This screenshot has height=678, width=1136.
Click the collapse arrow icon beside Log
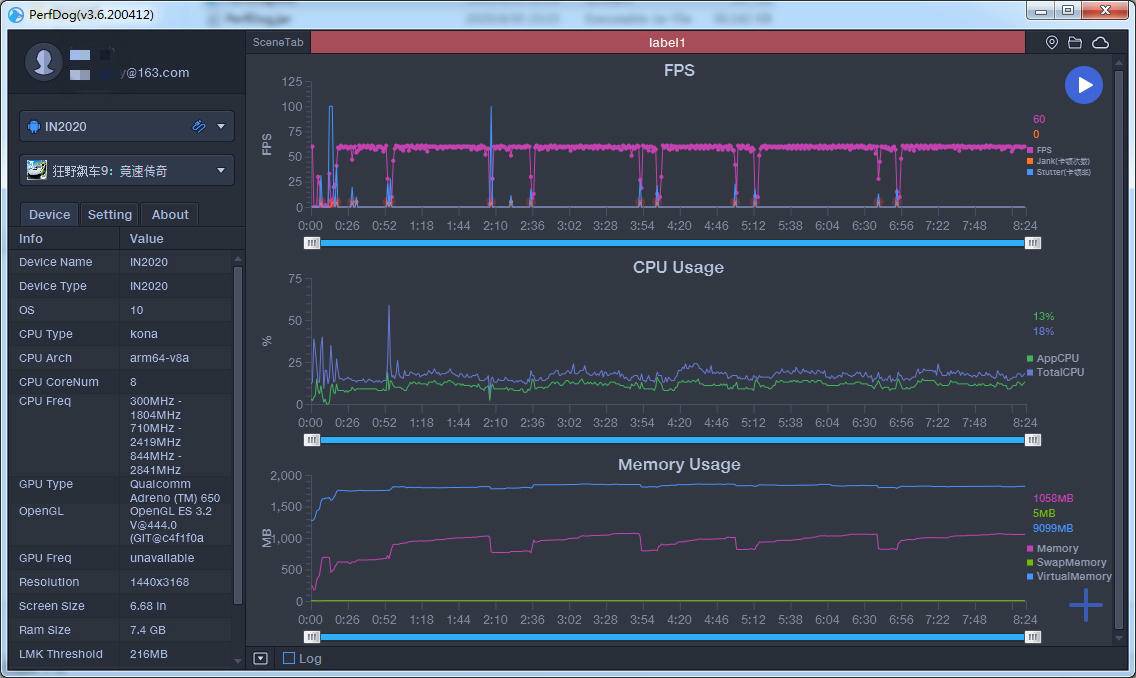pos(261,658)
